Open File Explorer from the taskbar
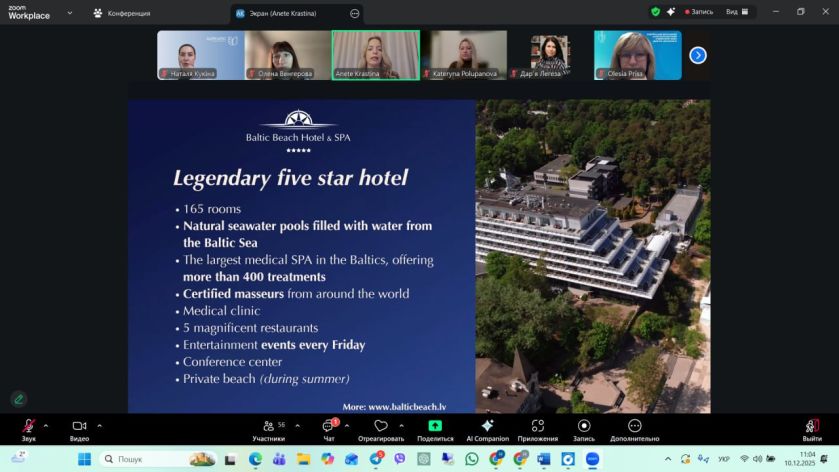Viewport: 839px width, 472px height. [303, 459]
